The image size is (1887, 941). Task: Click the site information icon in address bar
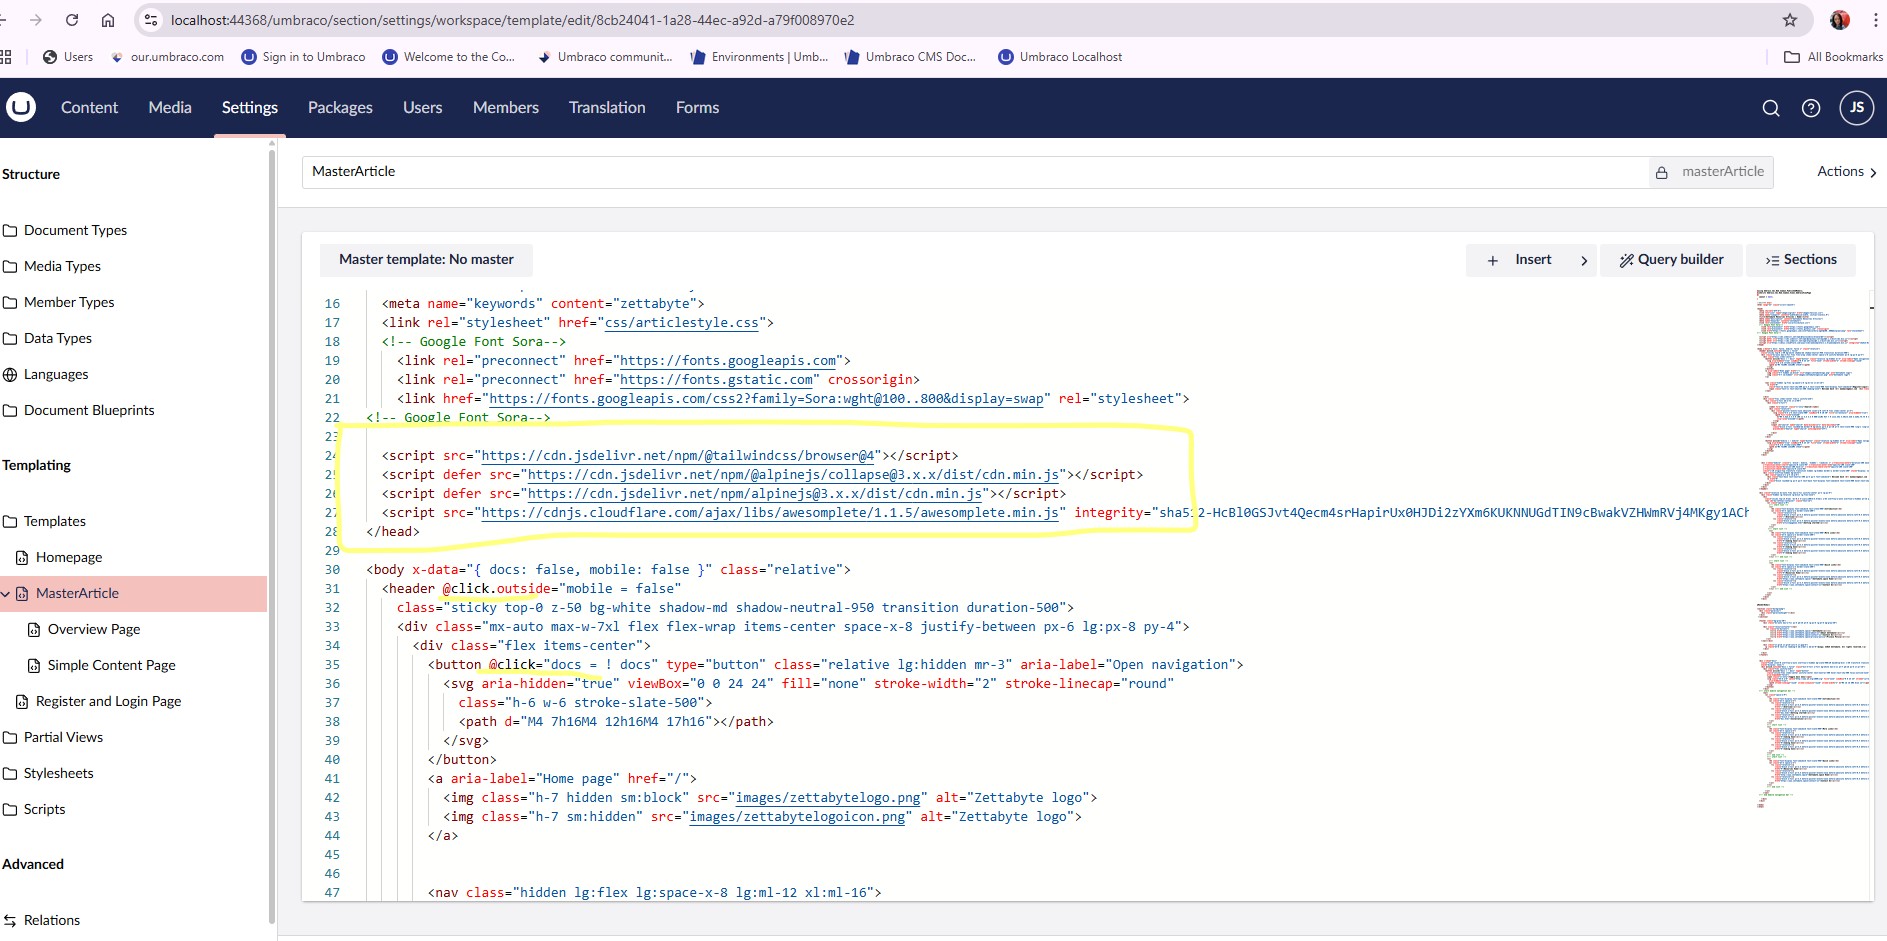tap(151, 20)
